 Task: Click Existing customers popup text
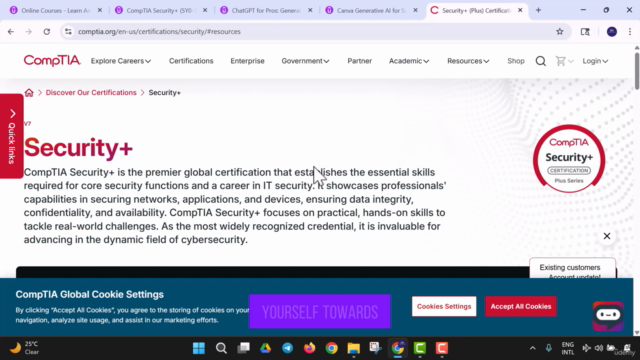[570, 267]
